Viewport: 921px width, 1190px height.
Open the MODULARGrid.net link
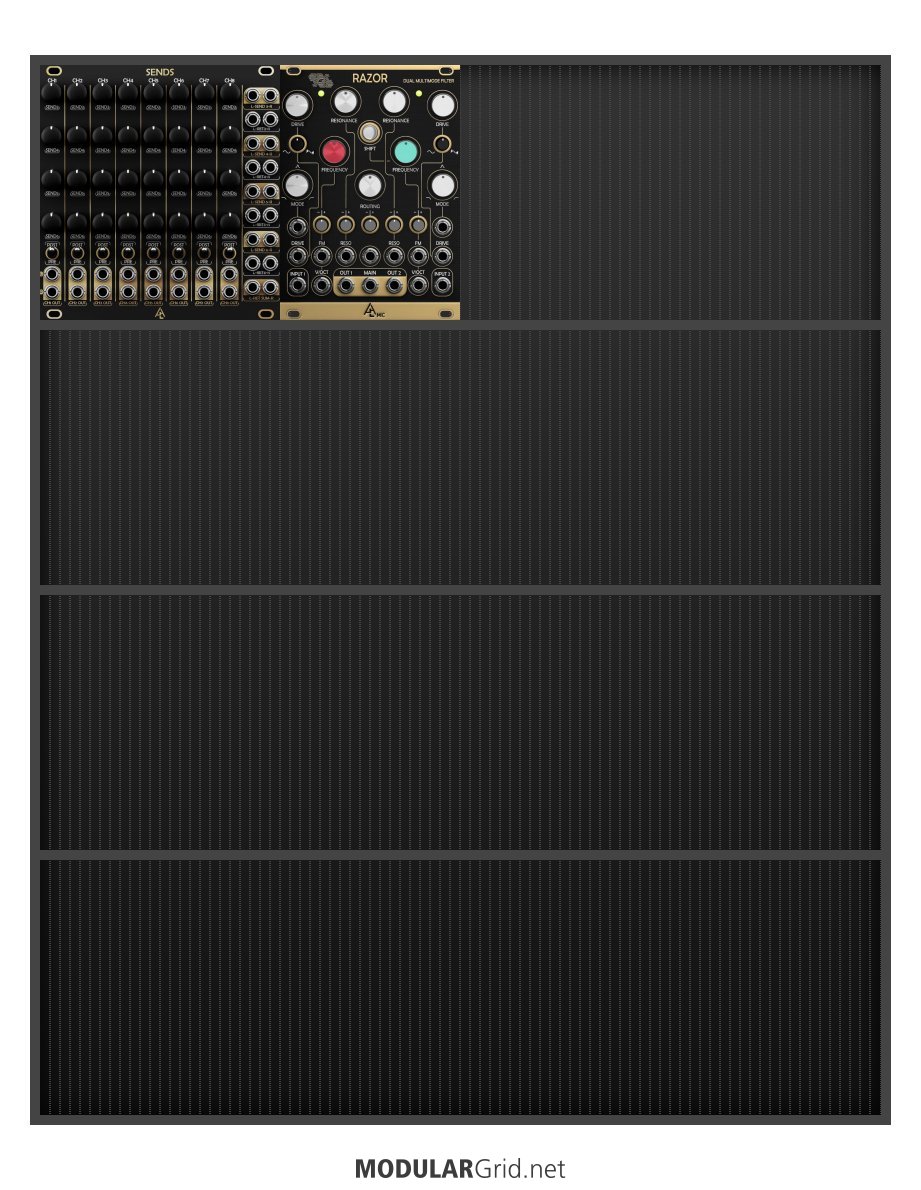(x=460, y=1168)
